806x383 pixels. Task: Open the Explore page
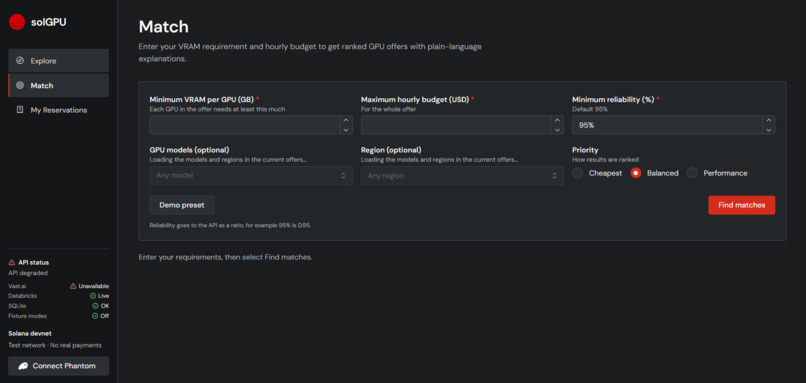[59, 61]
